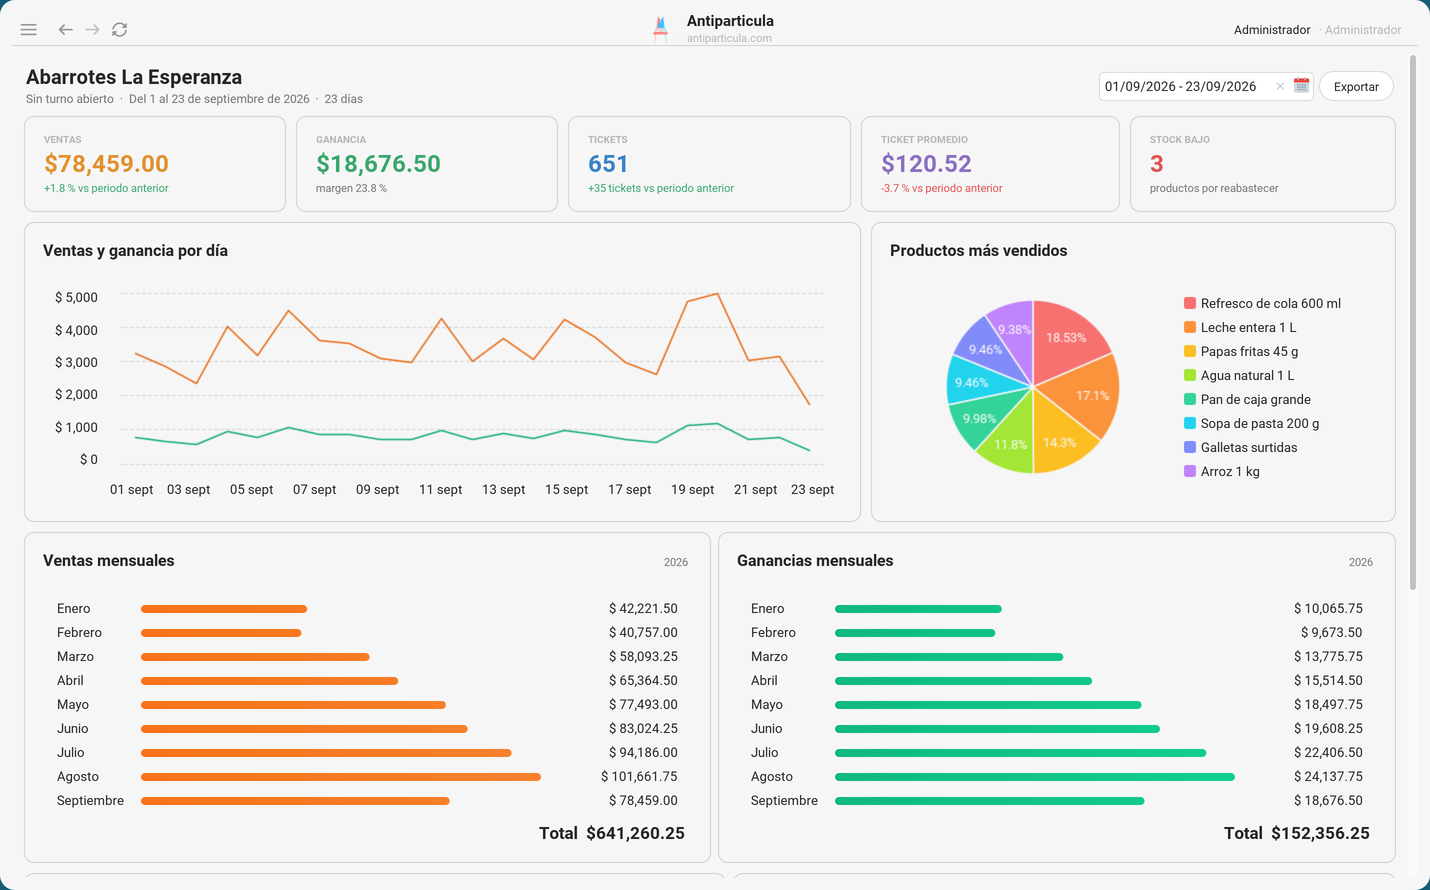1430x890 pixels.
Task: Click the Julio label in Ganancias mensuales
Action: [767, 753]
